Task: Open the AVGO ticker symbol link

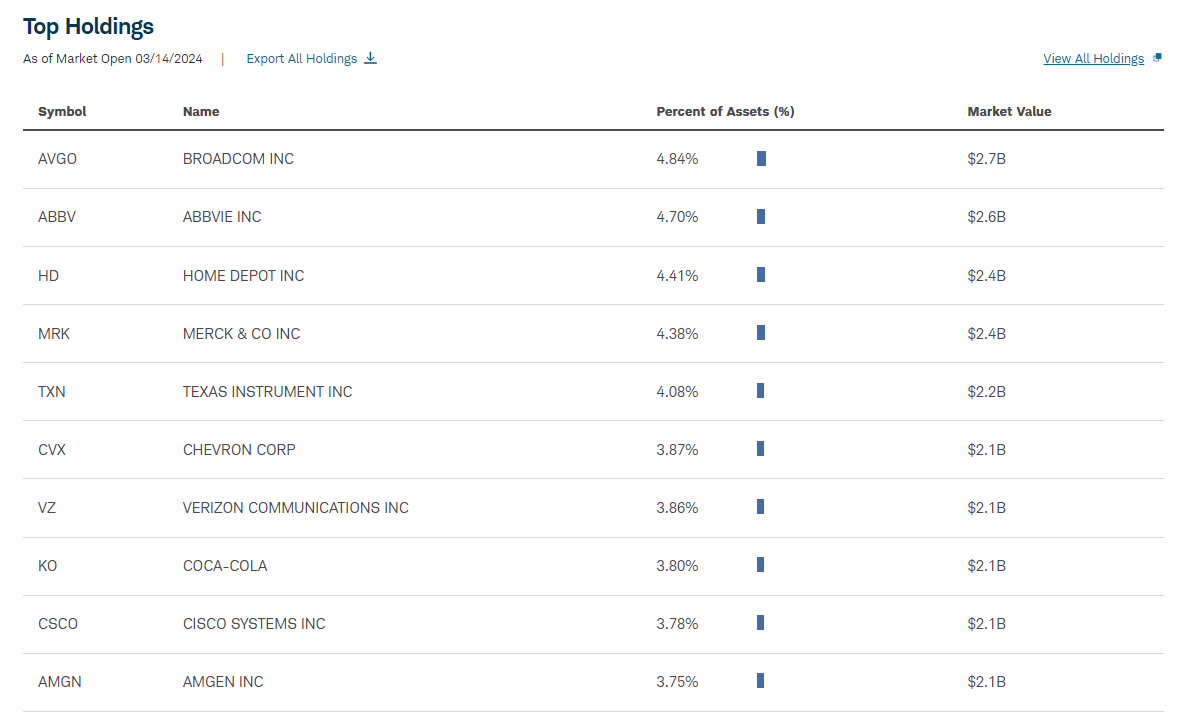Action: point(57,158)
